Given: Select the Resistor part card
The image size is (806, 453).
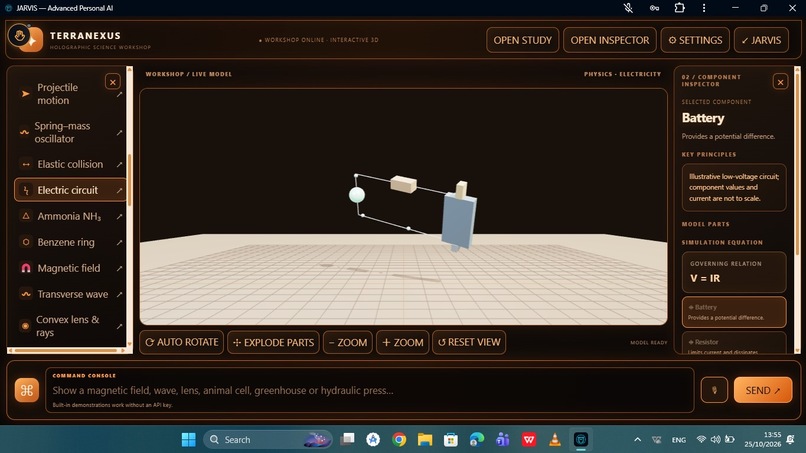Looking at the screenshot, I should [734, 343].
